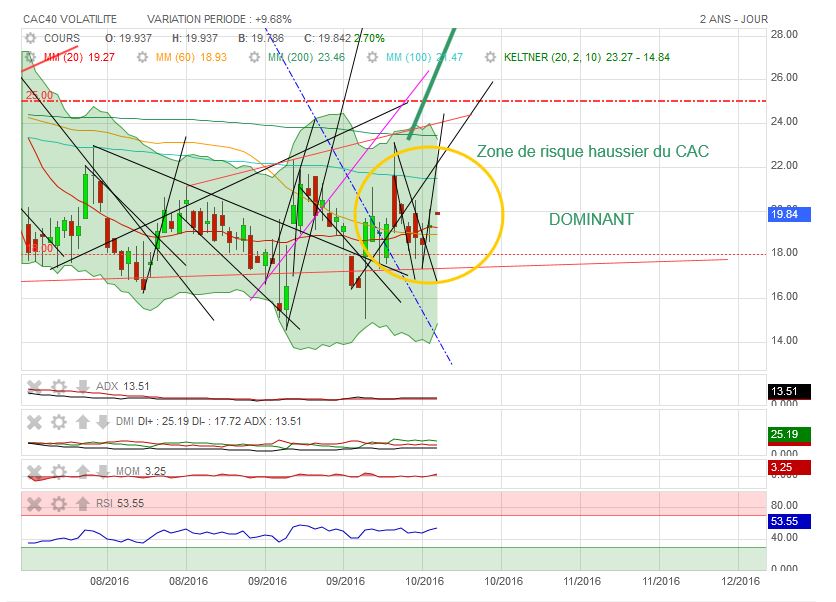Click the DMI value tag 25.19
The height and width of the screenshot is (602, 836).
789,435
